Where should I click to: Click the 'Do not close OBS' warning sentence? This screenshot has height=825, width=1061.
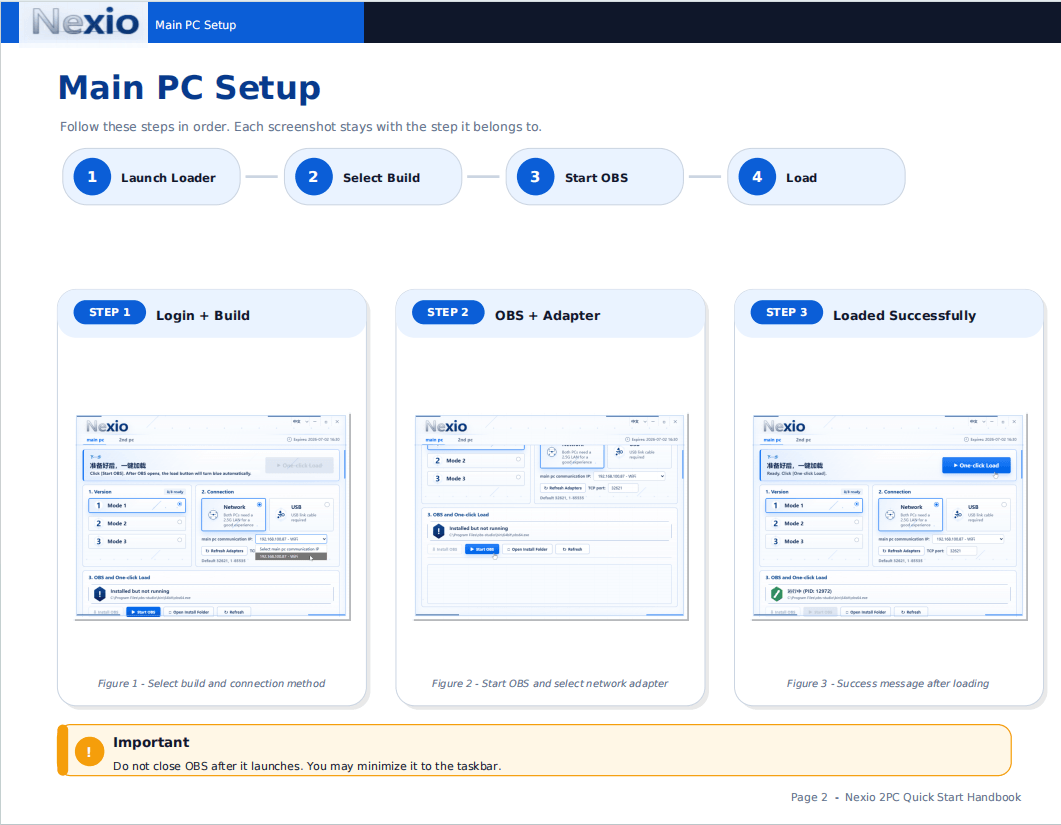pyautogui.click(x=307, y=766)
